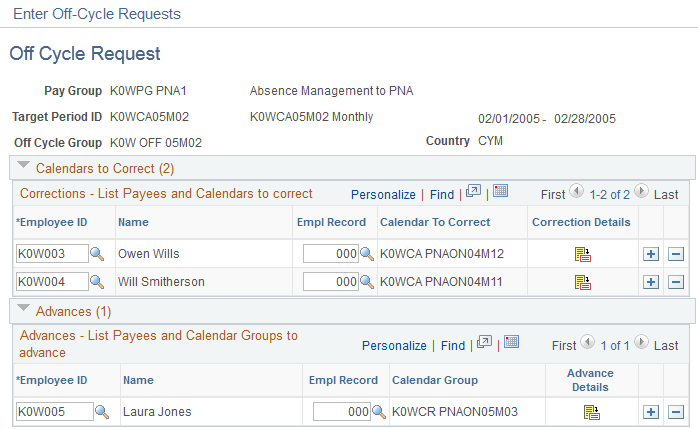
Task: Personalize the Corrections grid
Action: (383, 194)
